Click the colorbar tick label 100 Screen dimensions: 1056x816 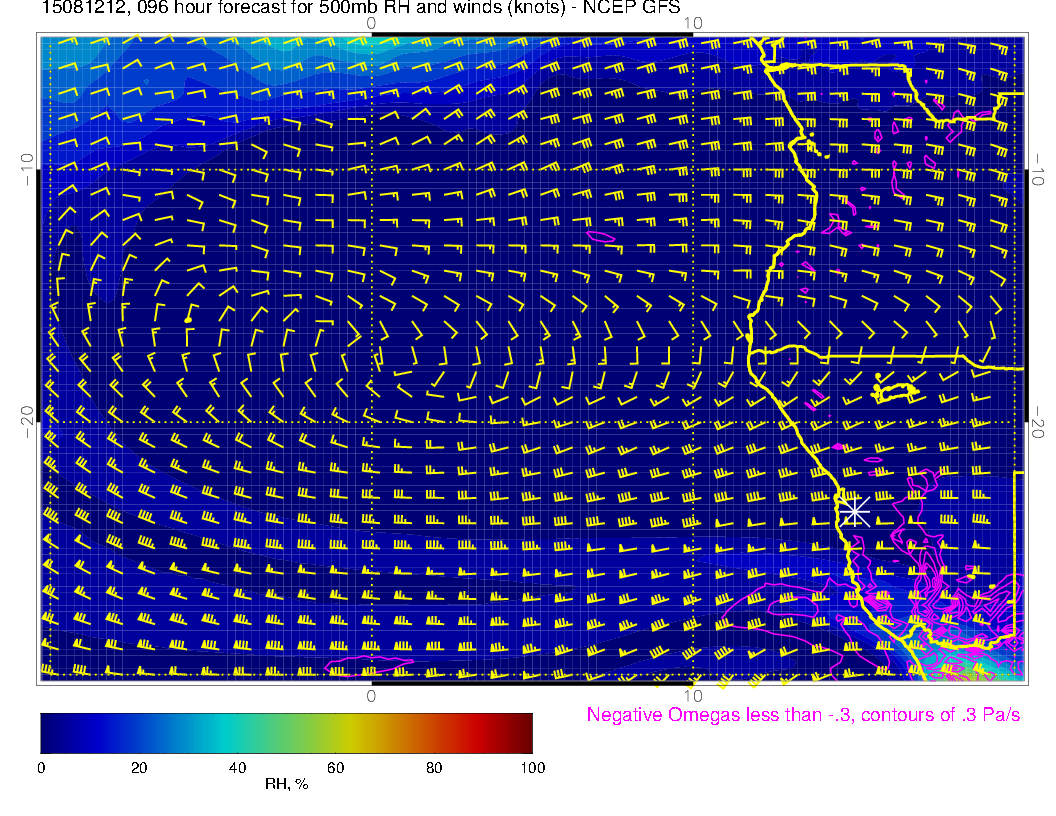532,767
